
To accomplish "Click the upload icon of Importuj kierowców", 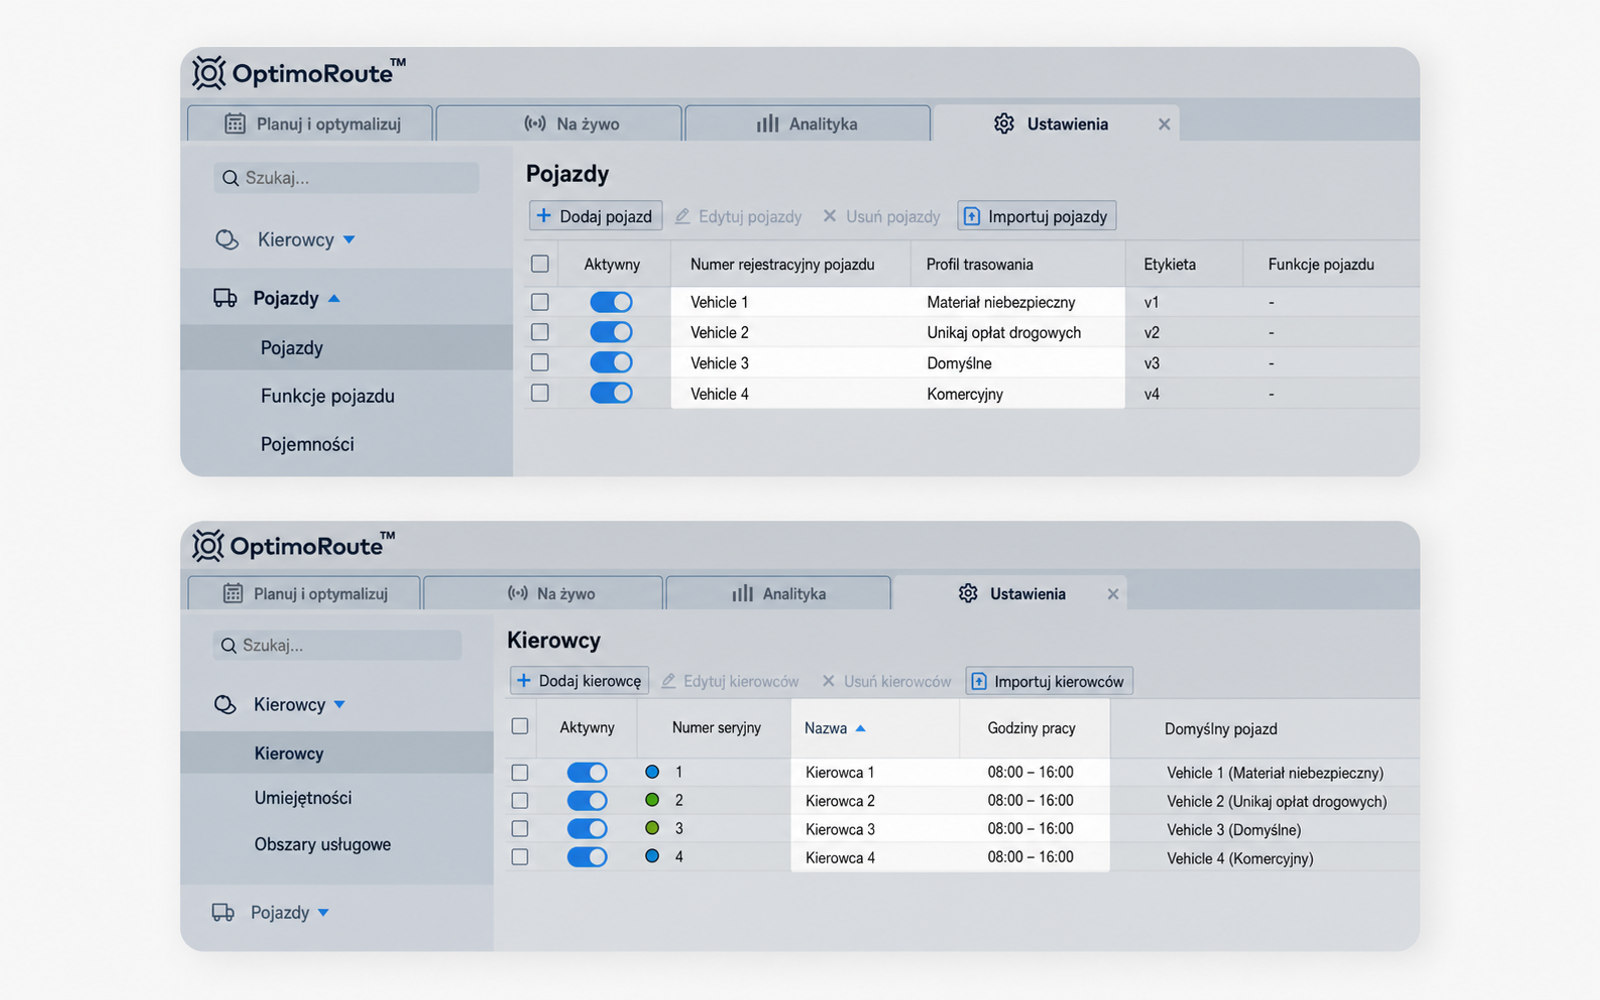I will (x=979, y=682).
